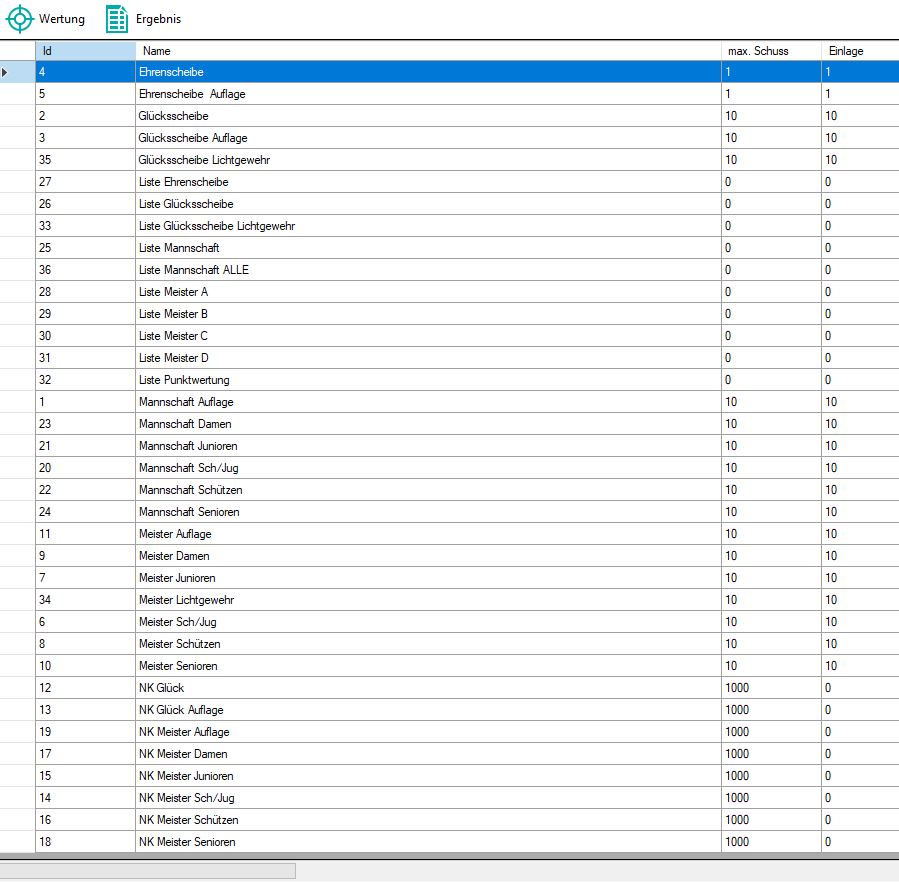Open the Wertung toolbar label
899x882 pixels.
pos(62,19)
